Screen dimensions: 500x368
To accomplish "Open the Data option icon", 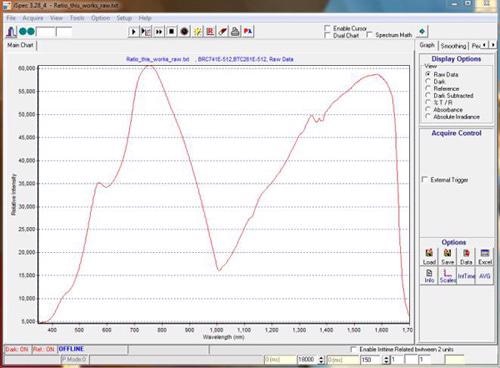I will (466, 257).
